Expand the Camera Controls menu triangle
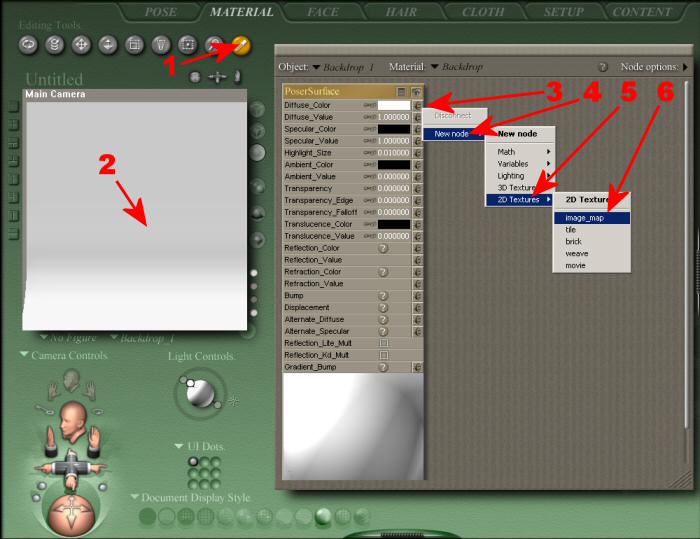This screenshot has width=700, height=539. pos(24,355)
